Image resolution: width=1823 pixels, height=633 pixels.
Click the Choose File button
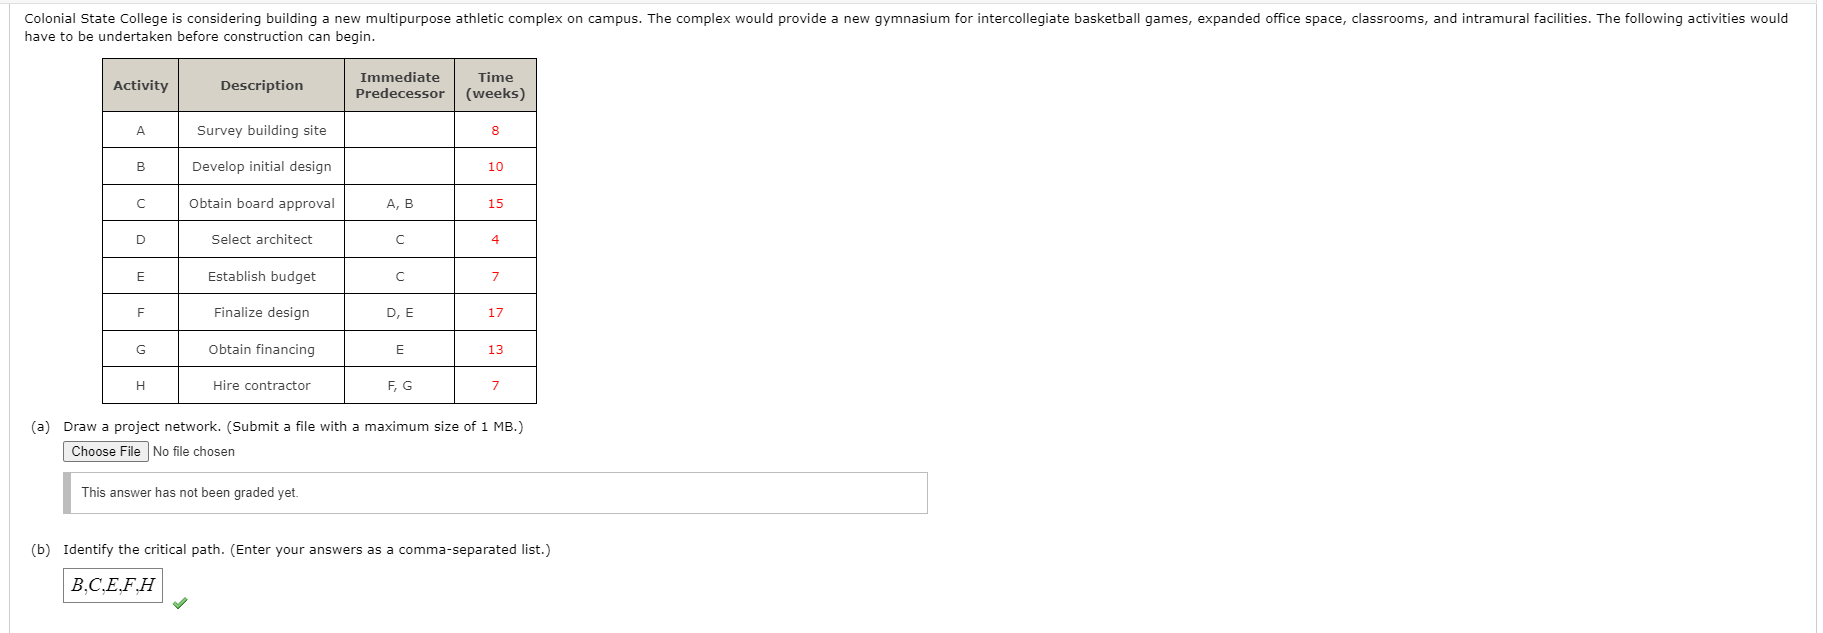tap(106, 452)
